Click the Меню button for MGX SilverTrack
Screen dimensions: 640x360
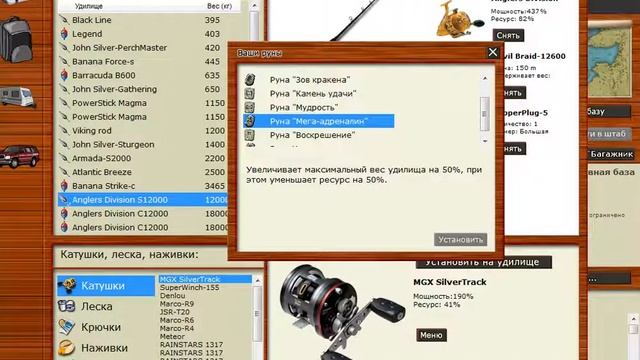431,335
